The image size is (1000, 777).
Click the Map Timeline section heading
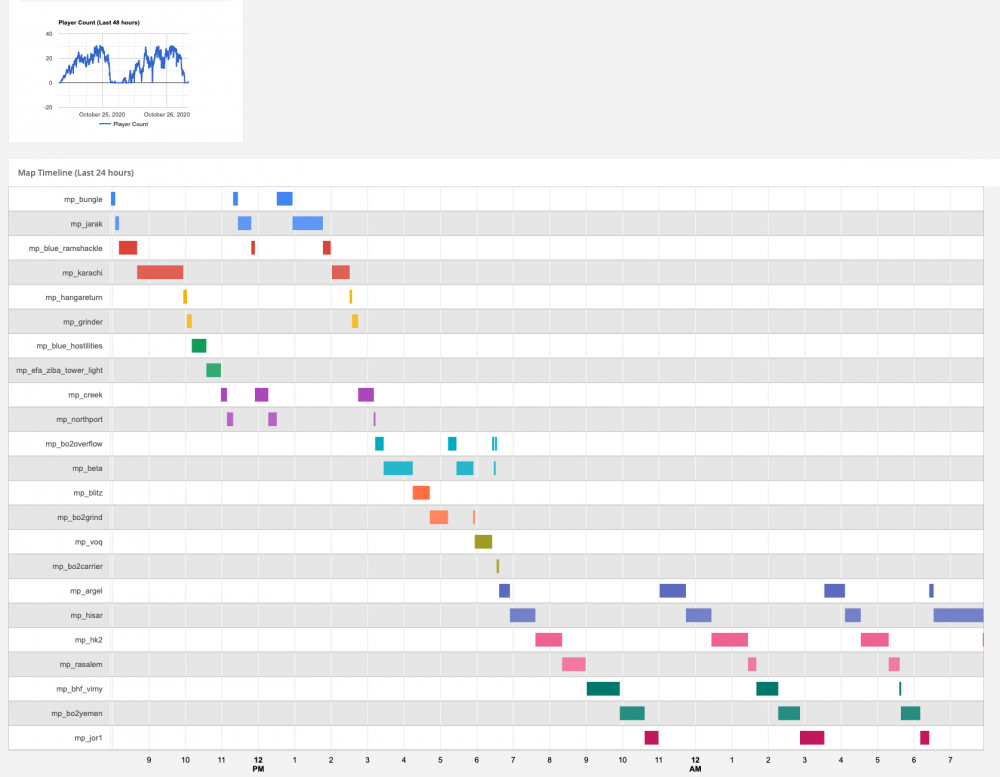click(x=76, y=173)
